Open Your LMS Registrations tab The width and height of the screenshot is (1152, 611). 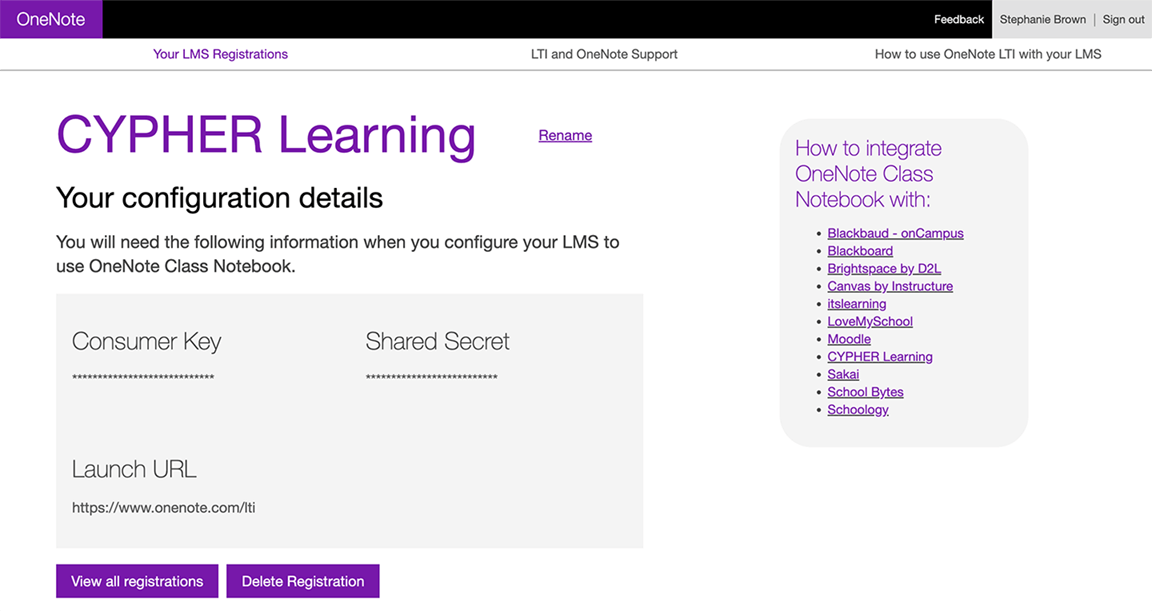[220, 54]
